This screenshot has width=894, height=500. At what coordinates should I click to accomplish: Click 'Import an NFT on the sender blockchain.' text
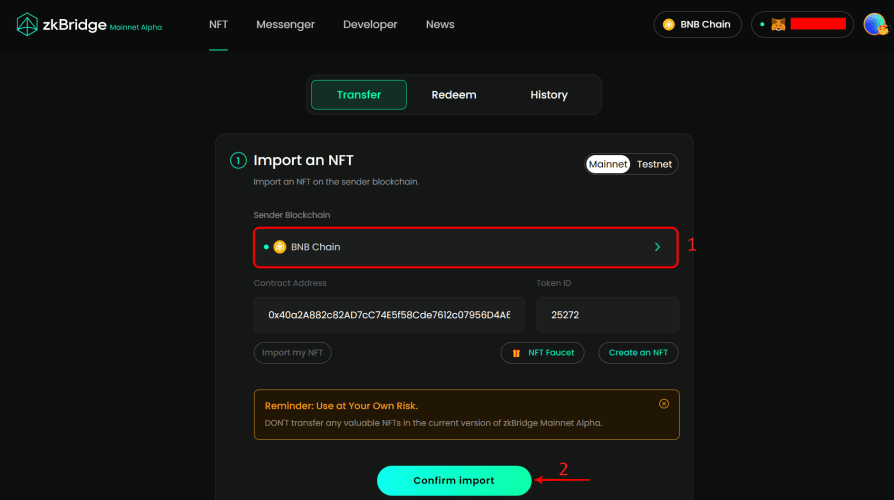[x=336, y=182]
